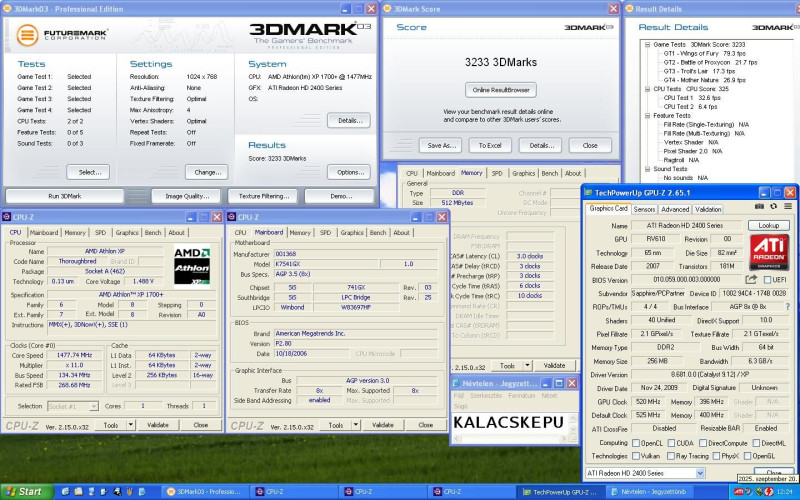Viewport: 800px width, 500px height.
Task: Click the Notepad horizontal scrollbar
Action: 512,438
